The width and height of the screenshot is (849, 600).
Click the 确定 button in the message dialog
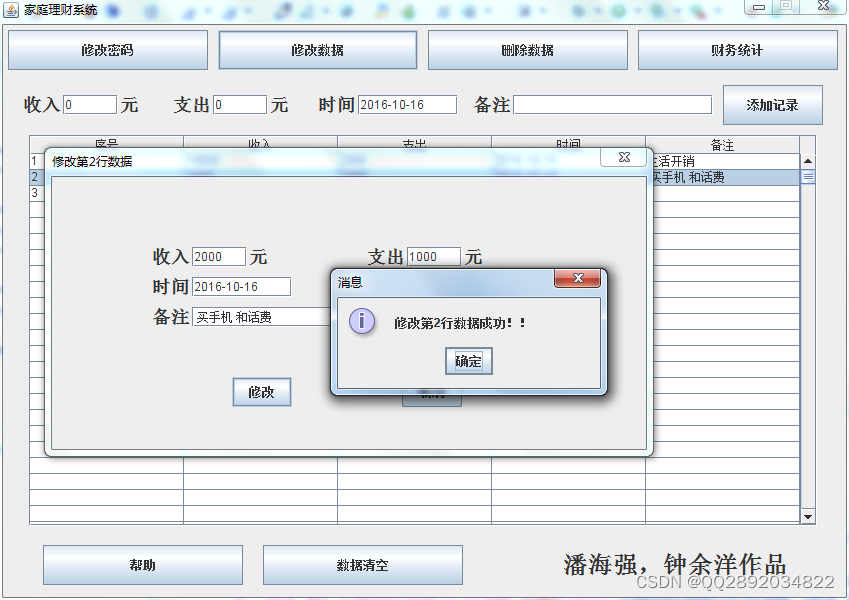(x=467, y=361)
